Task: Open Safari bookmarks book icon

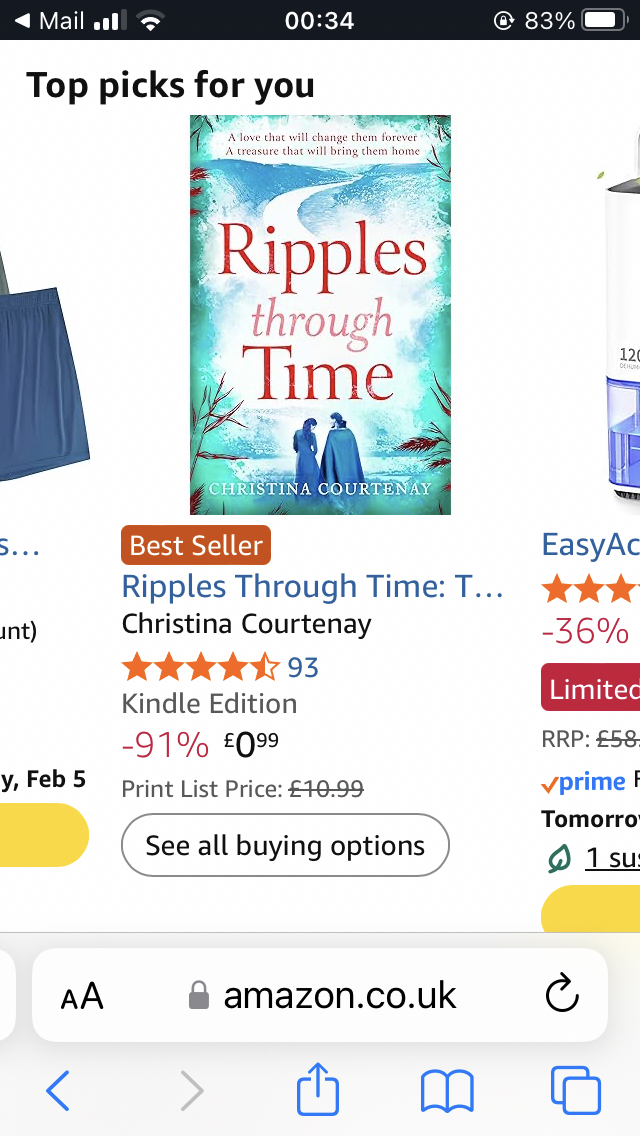Action: [x=447, y=1089]
